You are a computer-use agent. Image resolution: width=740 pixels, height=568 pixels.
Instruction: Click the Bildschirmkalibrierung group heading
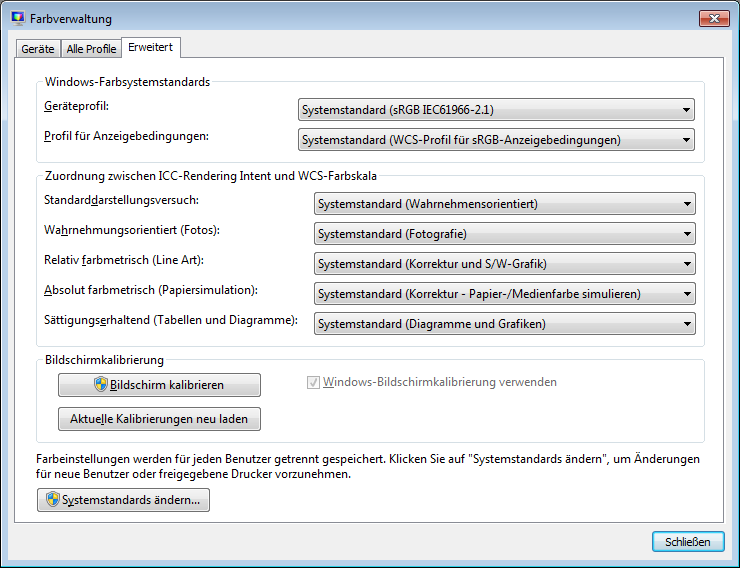(104, 360)
